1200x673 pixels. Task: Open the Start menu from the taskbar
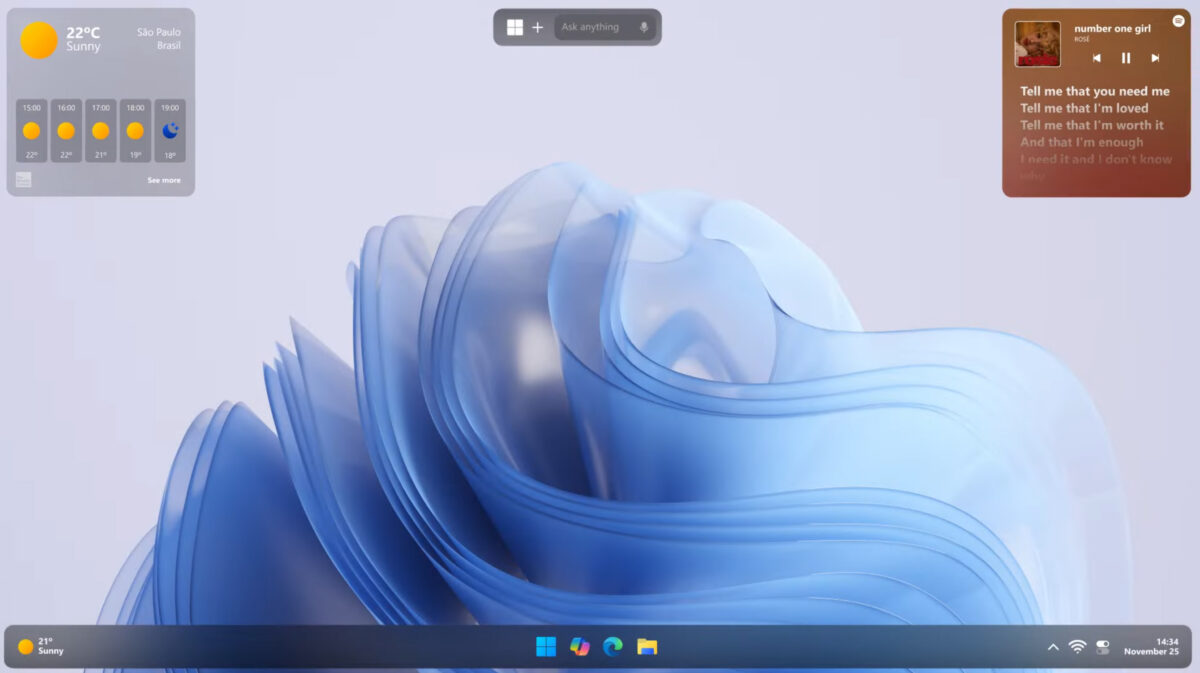(544, 646)
